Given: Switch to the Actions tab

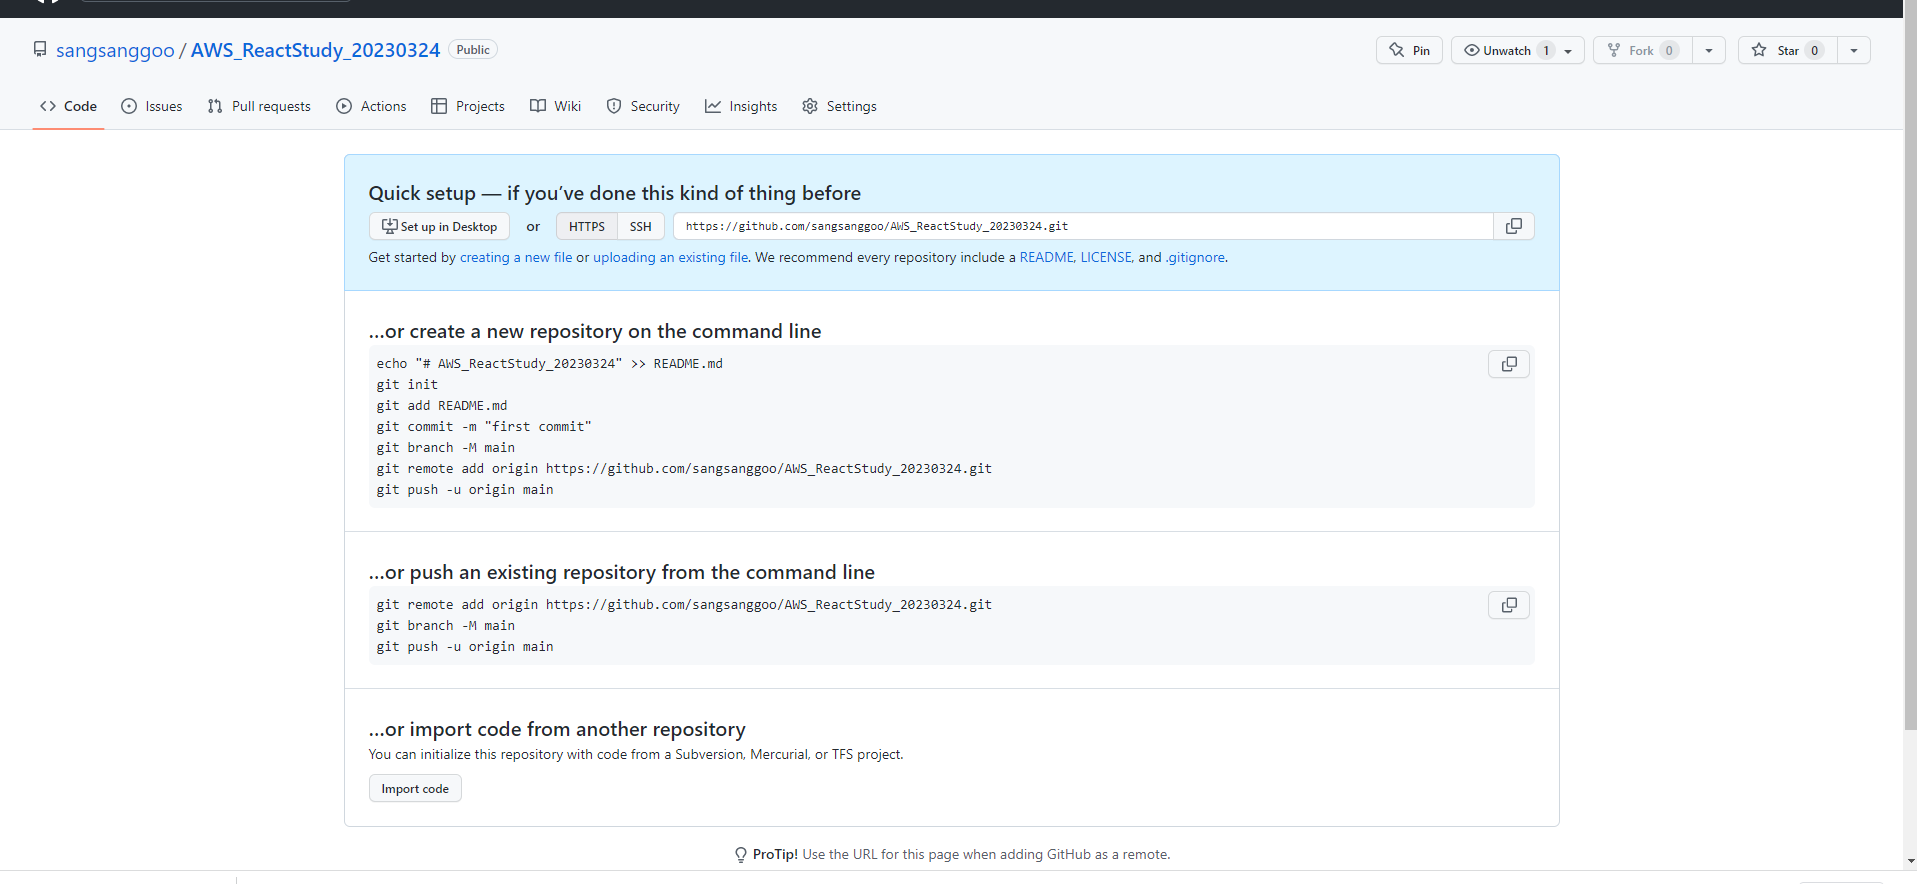Looking at the screenshot, I should click(371, 106).
